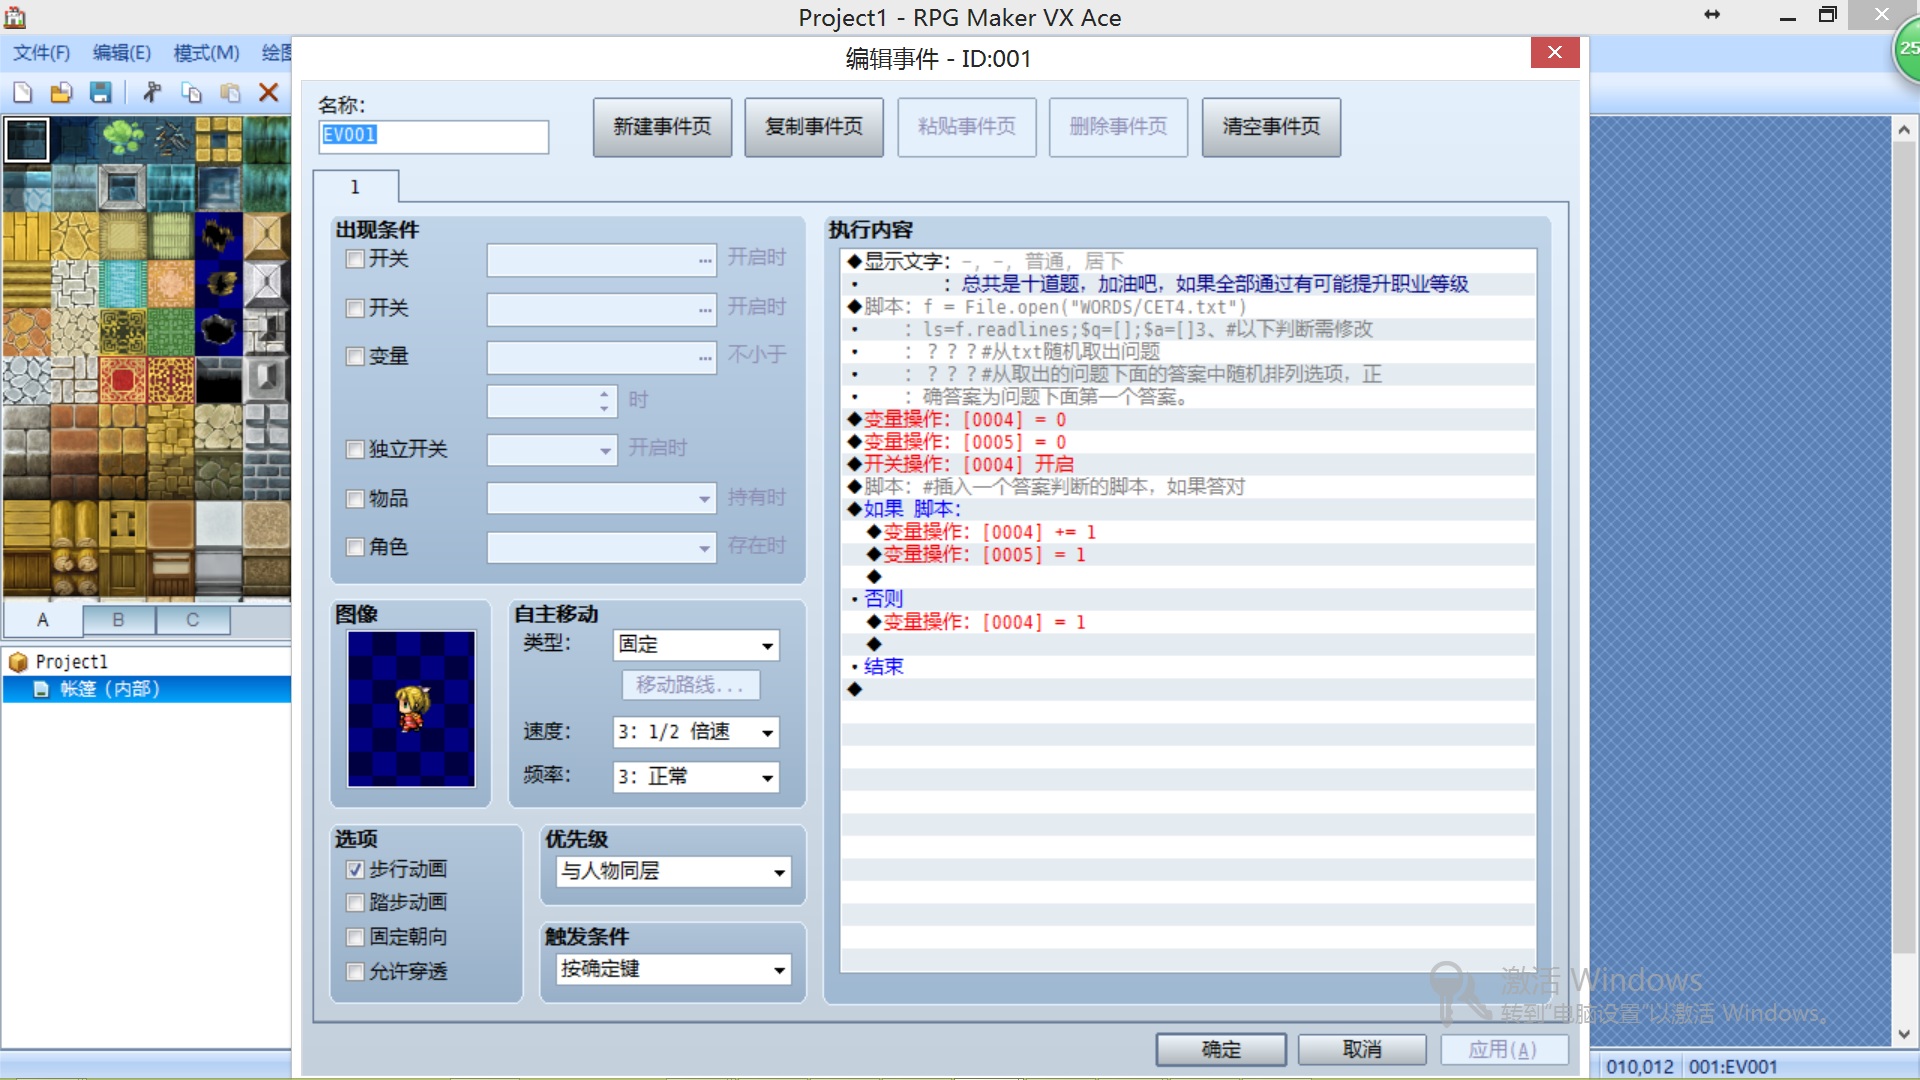
Task: Open the 触发条件 trigger dropdown
Action: point(674,969)
